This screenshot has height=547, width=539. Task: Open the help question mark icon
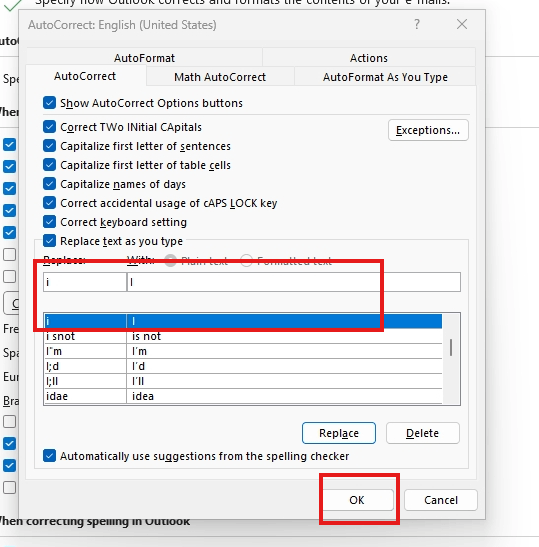pyautogui.click(x=417, y=24)
